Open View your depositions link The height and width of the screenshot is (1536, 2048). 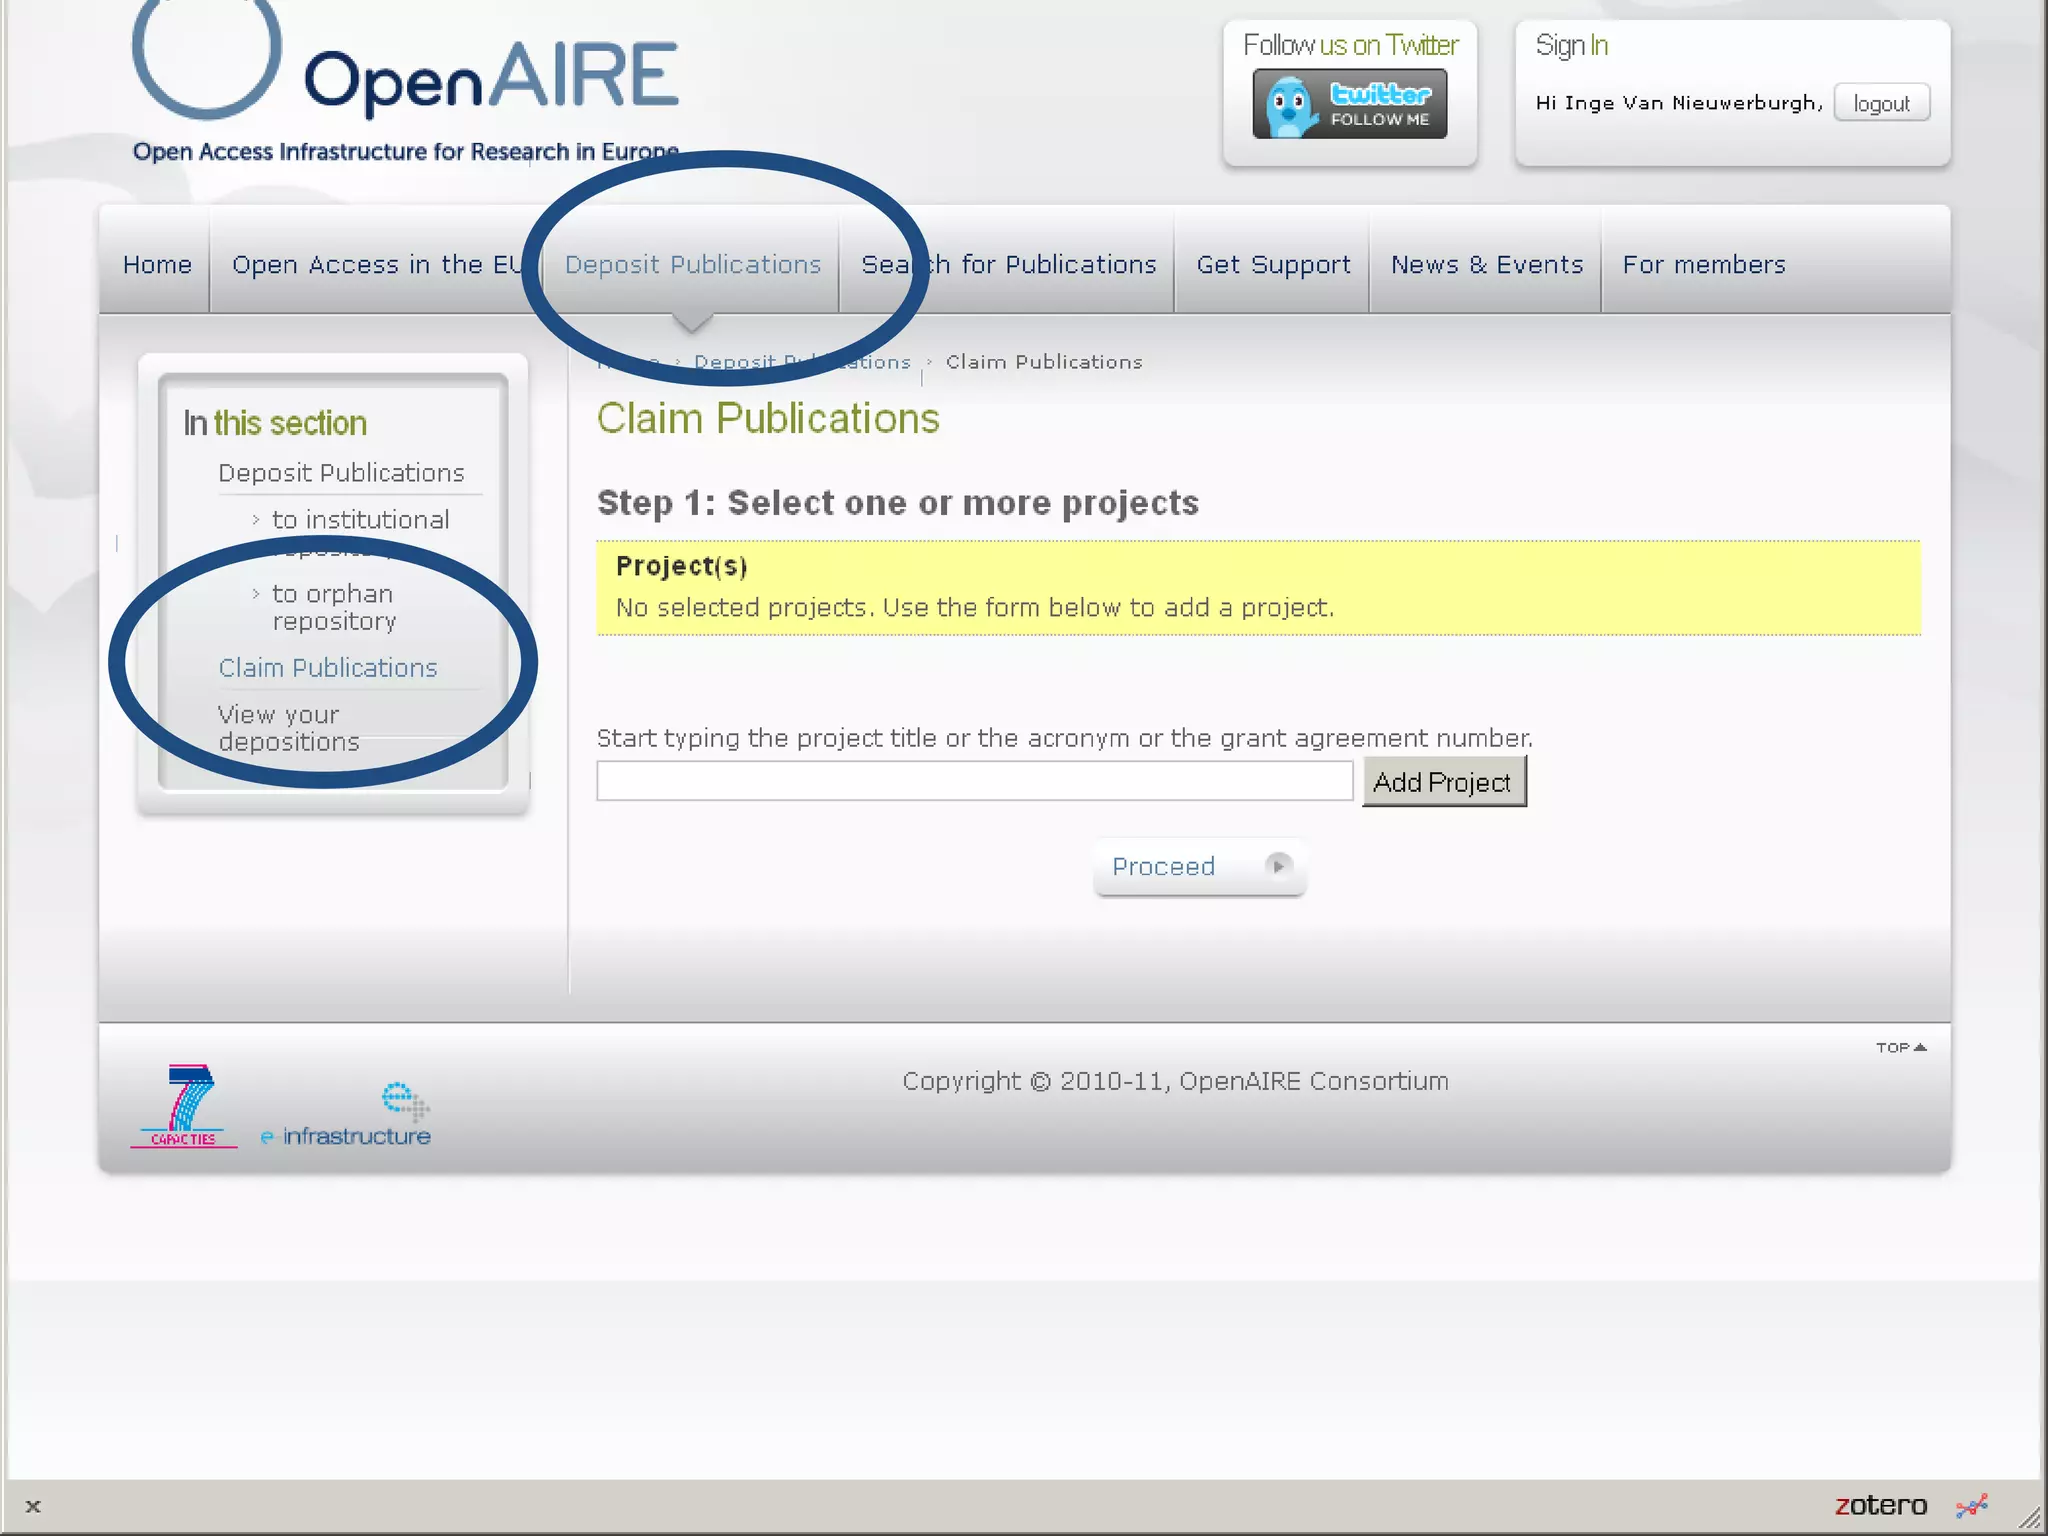pyautogui.click(x=288, y=728)
